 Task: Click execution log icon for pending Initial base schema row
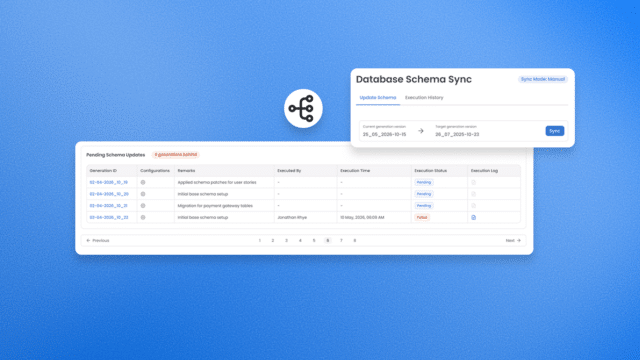pos(473,194)
